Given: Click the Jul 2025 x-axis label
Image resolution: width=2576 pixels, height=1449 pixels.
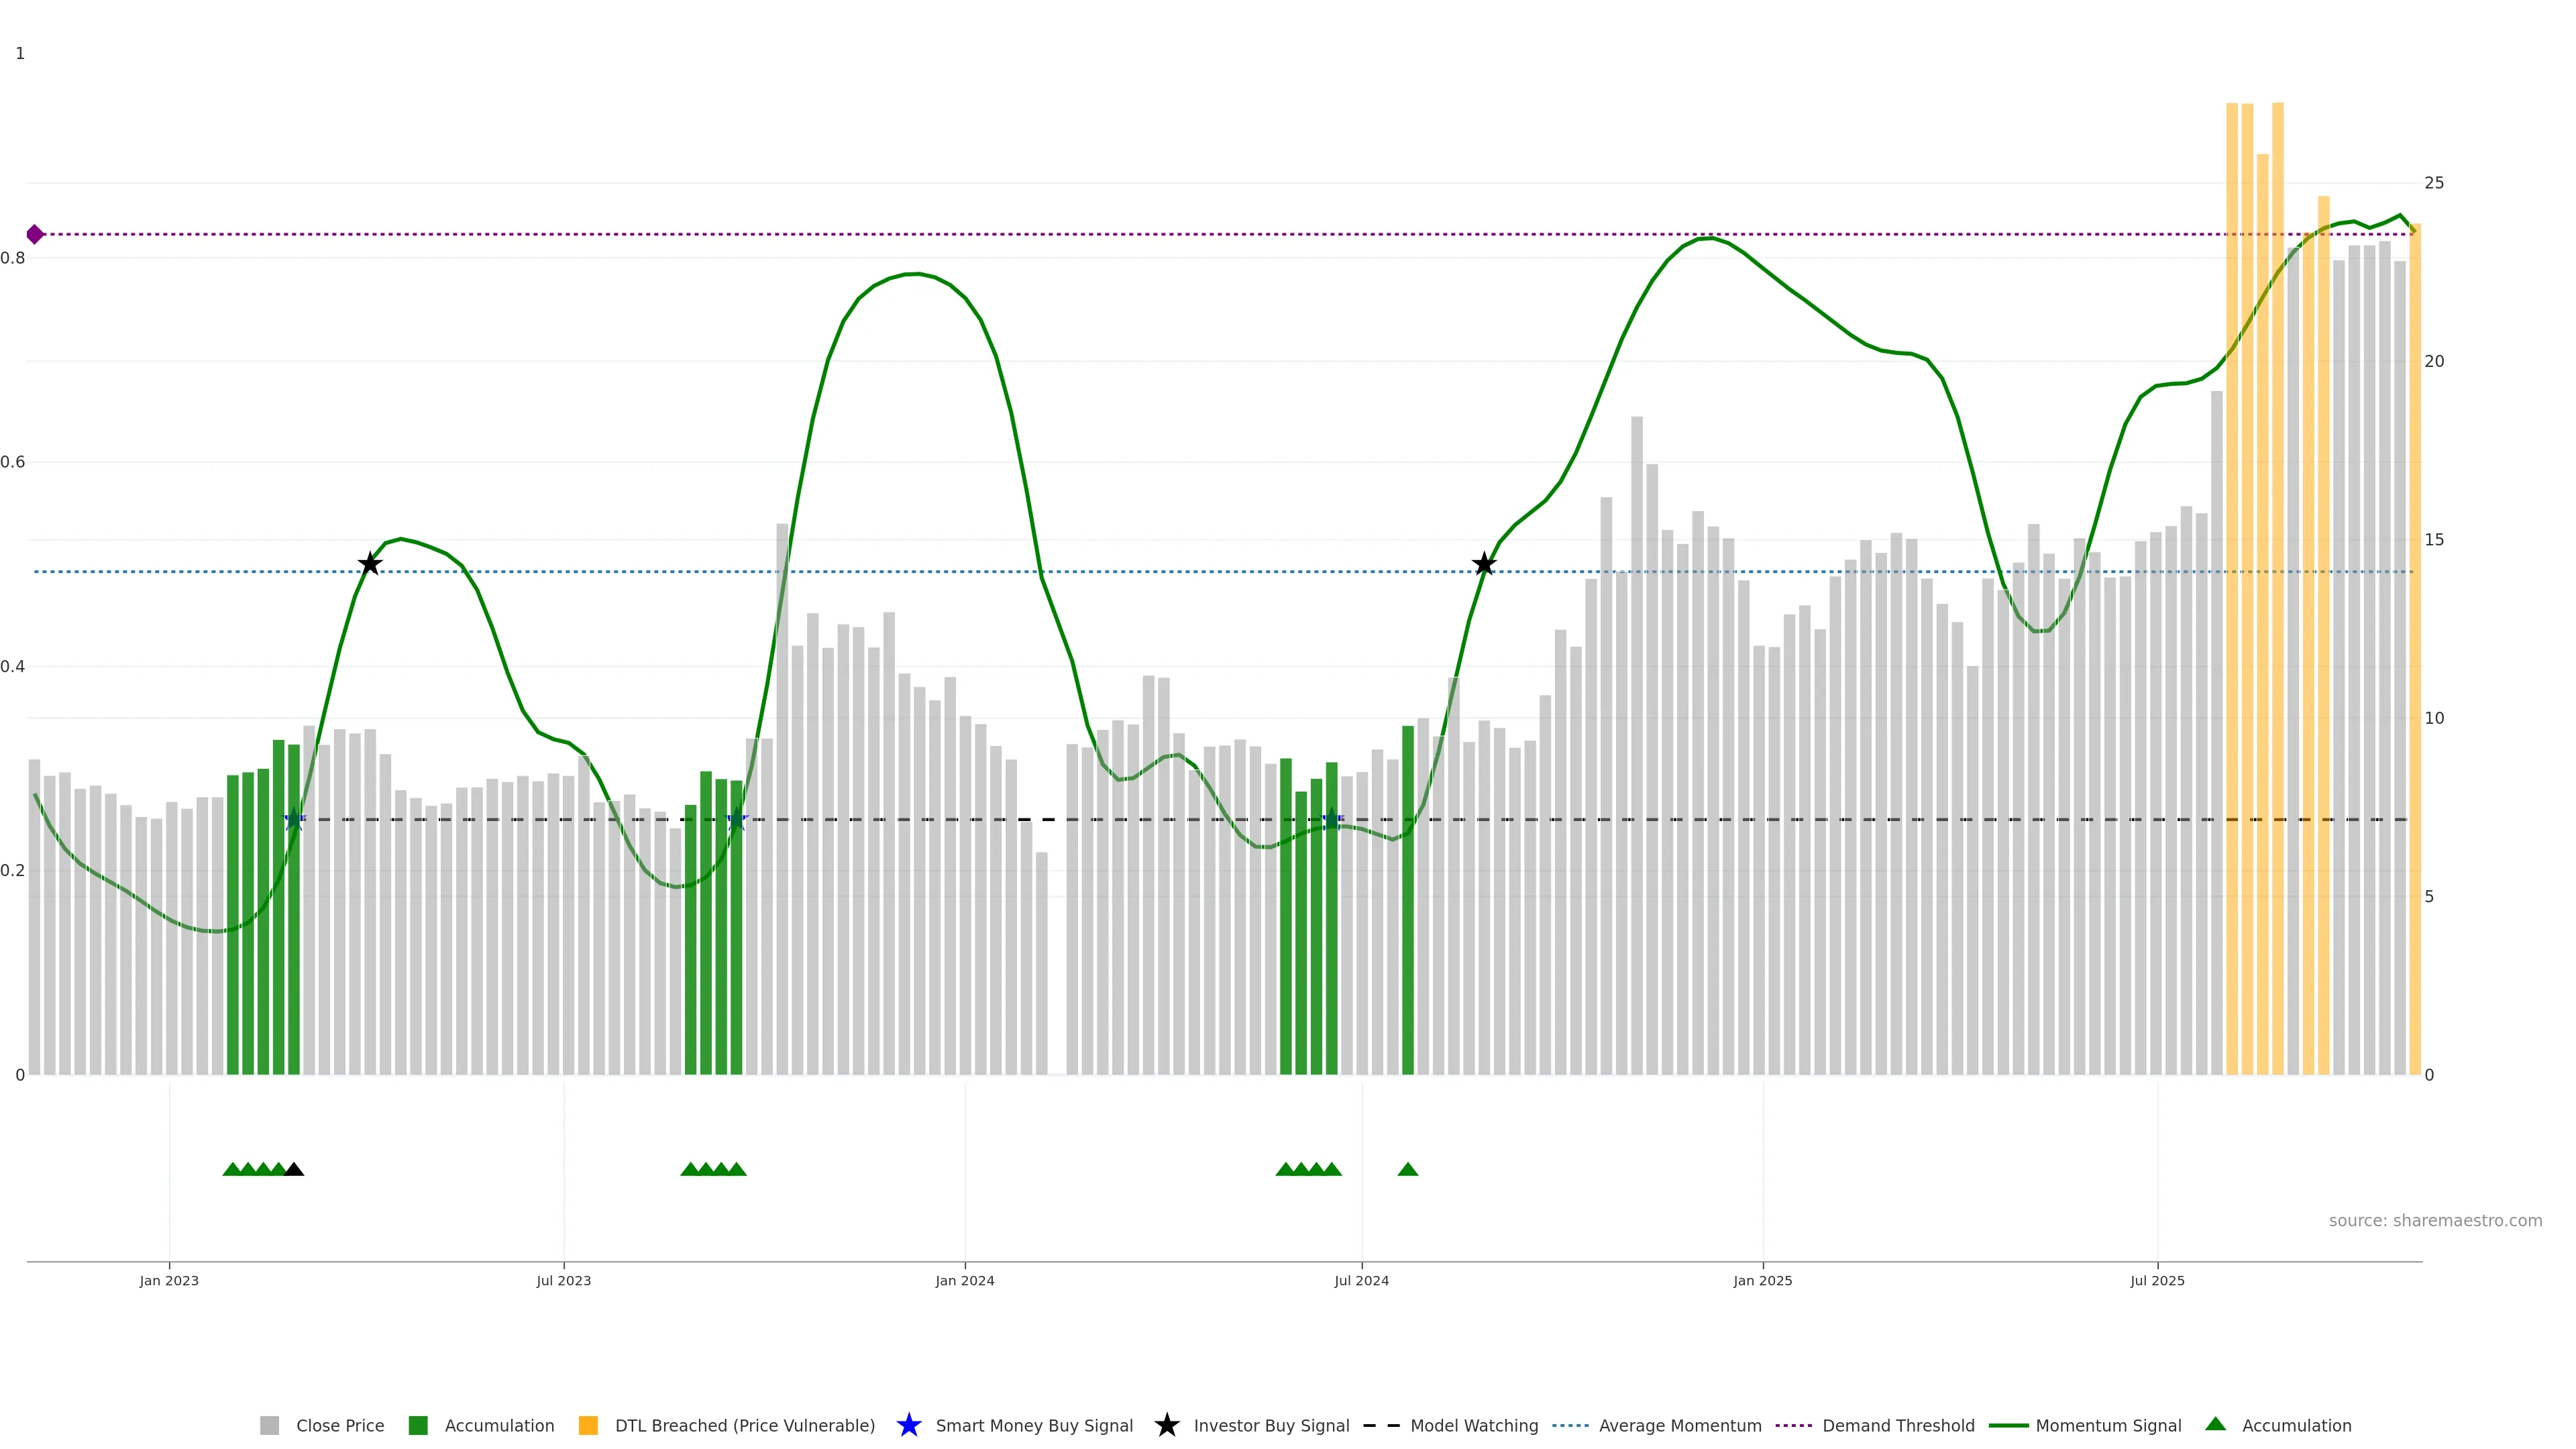Looking at the screenshot, I should pos(2157,1281).
